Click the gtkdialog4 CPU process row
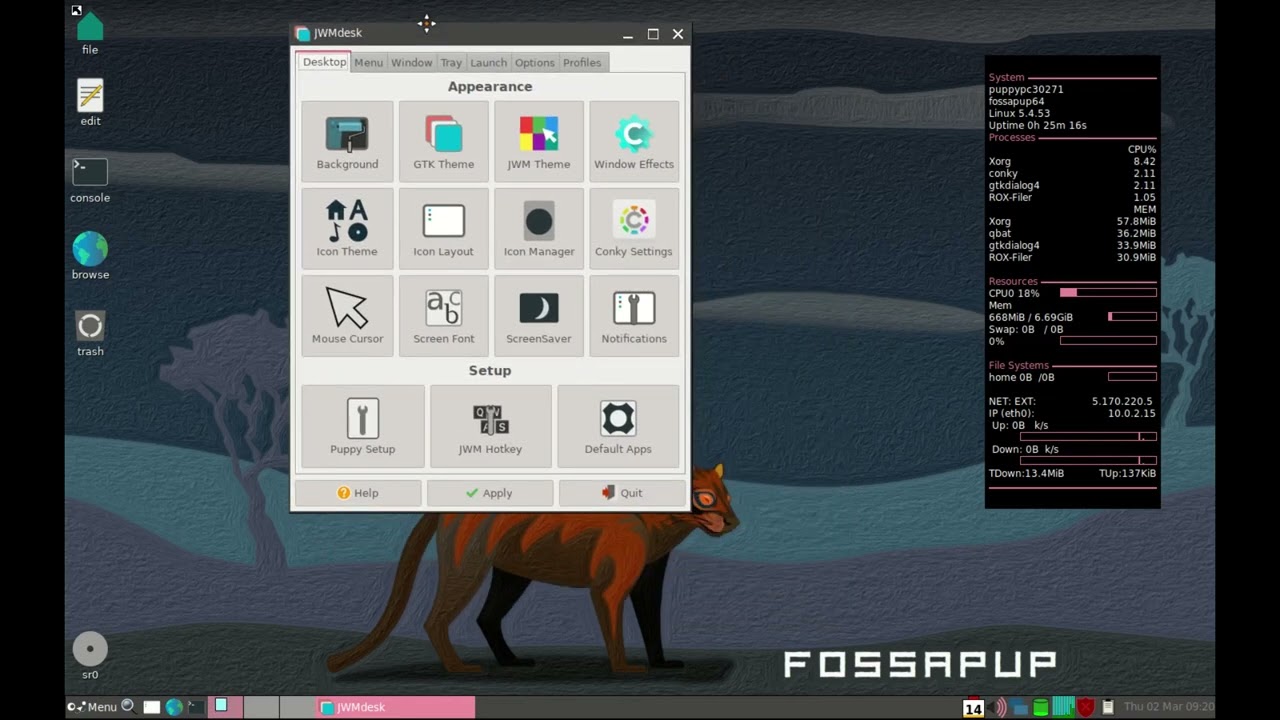Screen dimensions: 1280x720 1072,185
